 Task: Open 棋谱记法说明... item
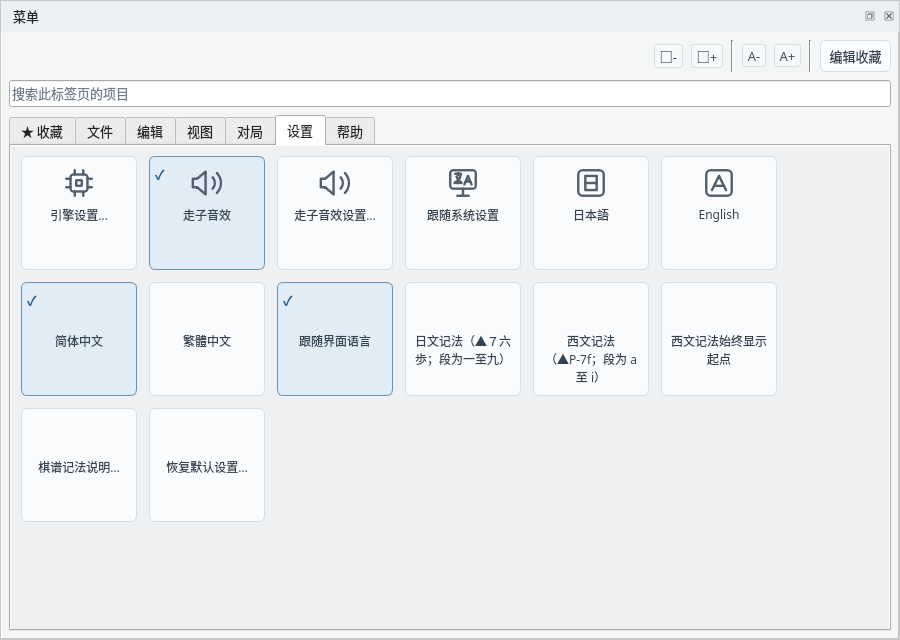point(79,465)
